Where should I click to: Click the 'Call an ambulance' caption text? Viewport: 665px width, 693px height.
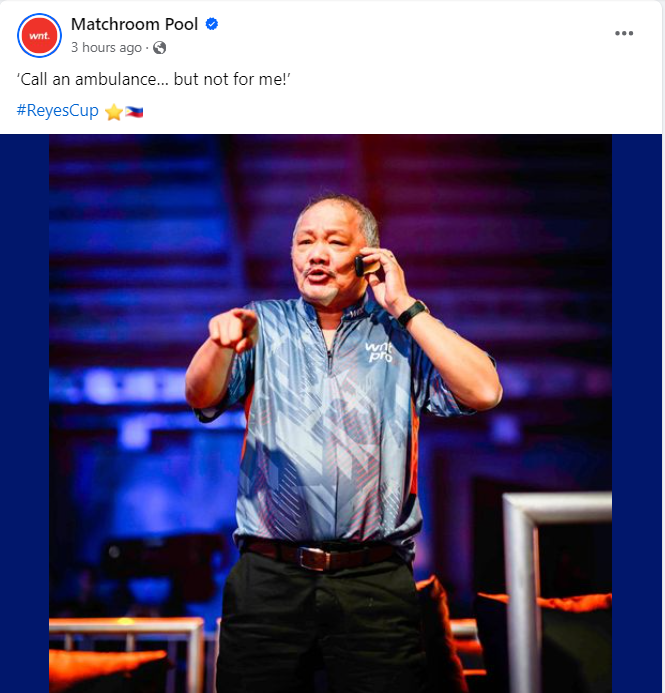pos(153,80)
